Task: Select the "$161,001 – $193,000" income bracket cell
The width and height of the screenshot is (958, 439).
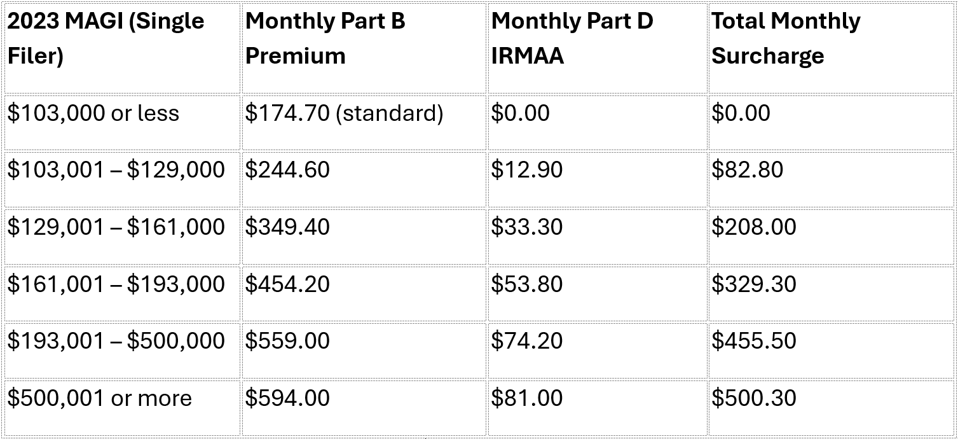Action: (x=116, y=285)
